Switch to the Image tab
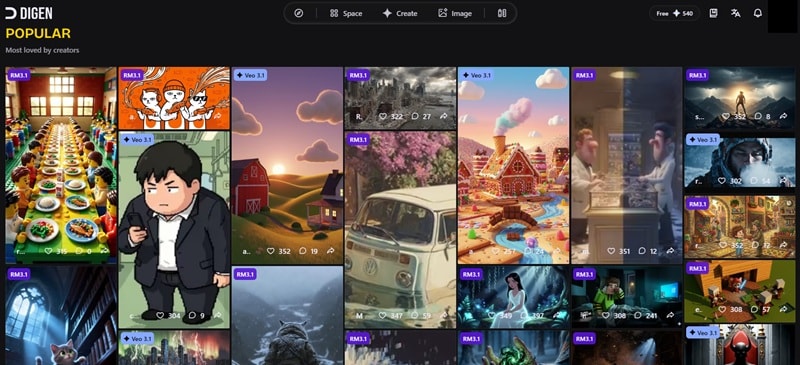 [455, 13]
